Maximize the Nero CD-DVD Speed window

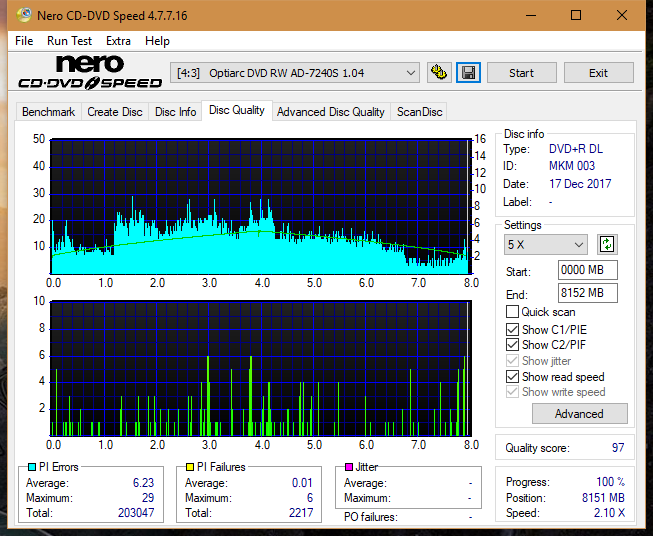576,15
